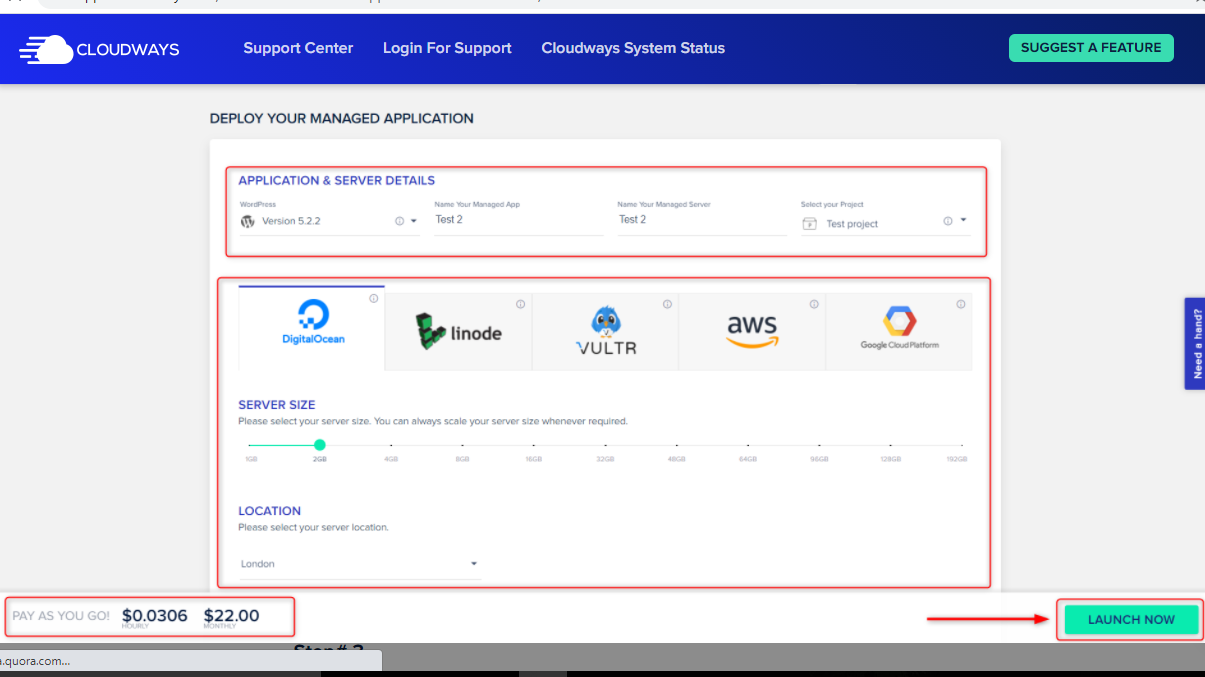
Task: Set server size slider to 32GB
Action: coord(605,445)
